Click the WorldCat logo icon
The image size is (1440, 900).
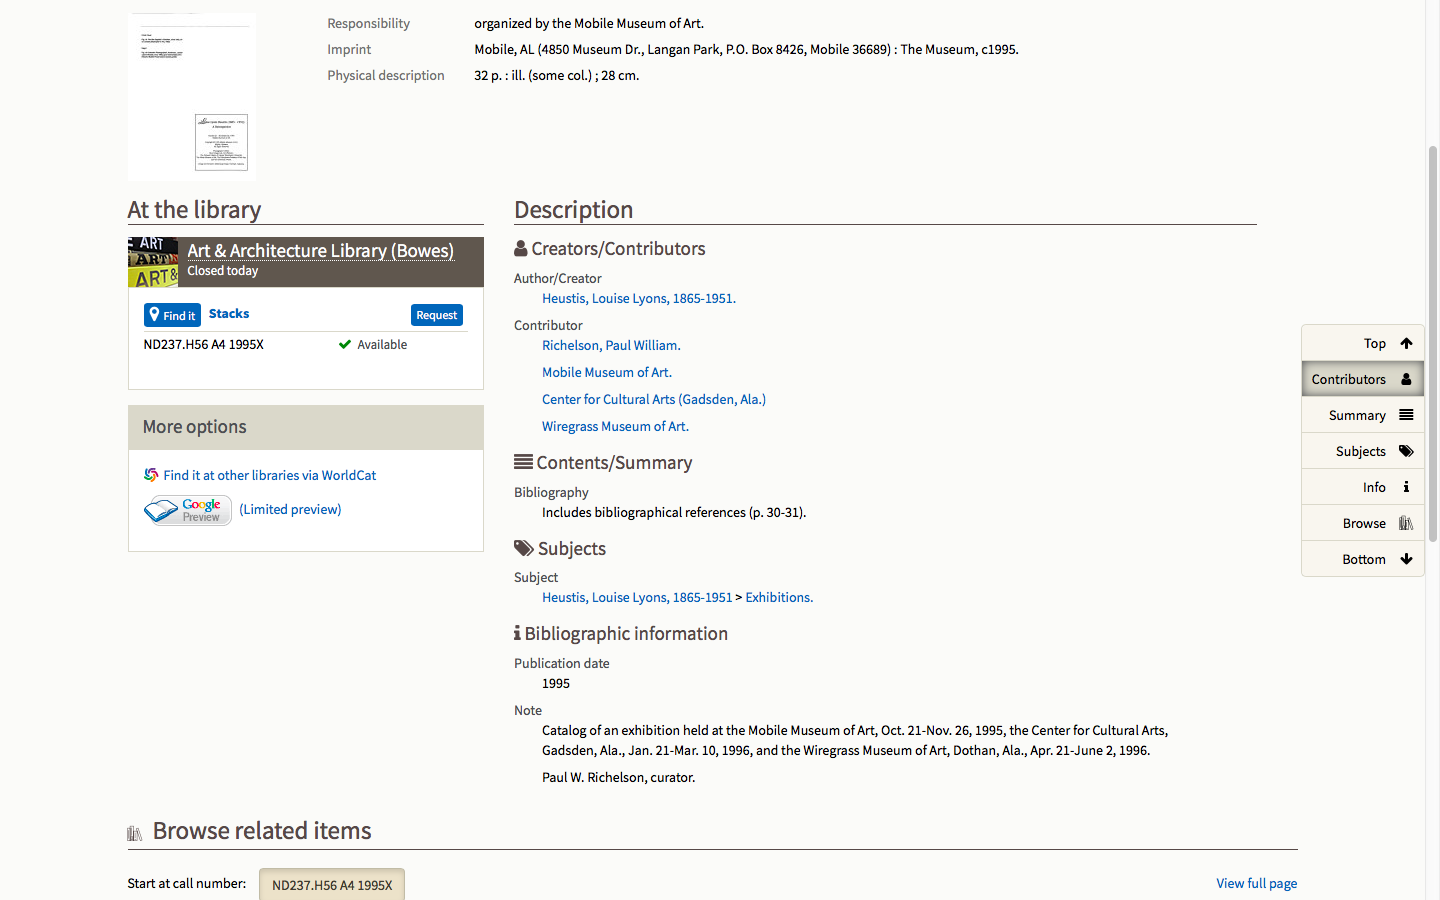pos(151,475)
